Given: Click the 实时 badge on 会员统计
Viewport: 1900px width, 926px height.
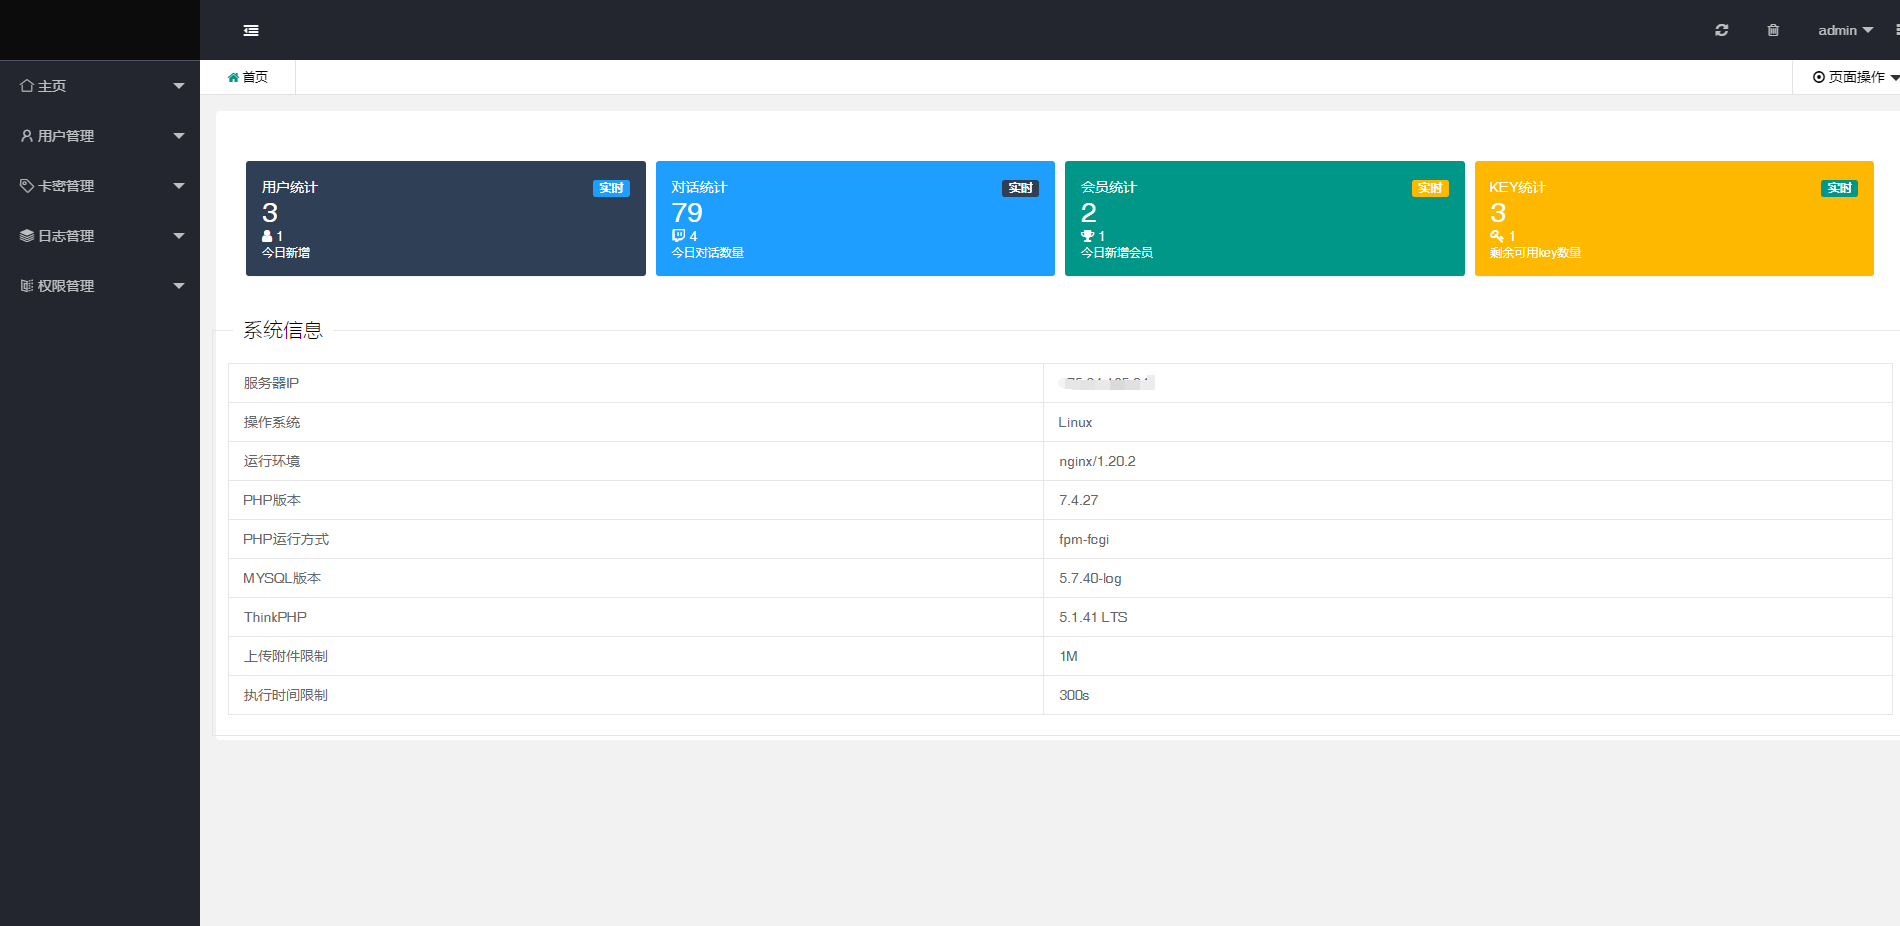Looking at the screenshot, I should click(x=1429, y=188).
